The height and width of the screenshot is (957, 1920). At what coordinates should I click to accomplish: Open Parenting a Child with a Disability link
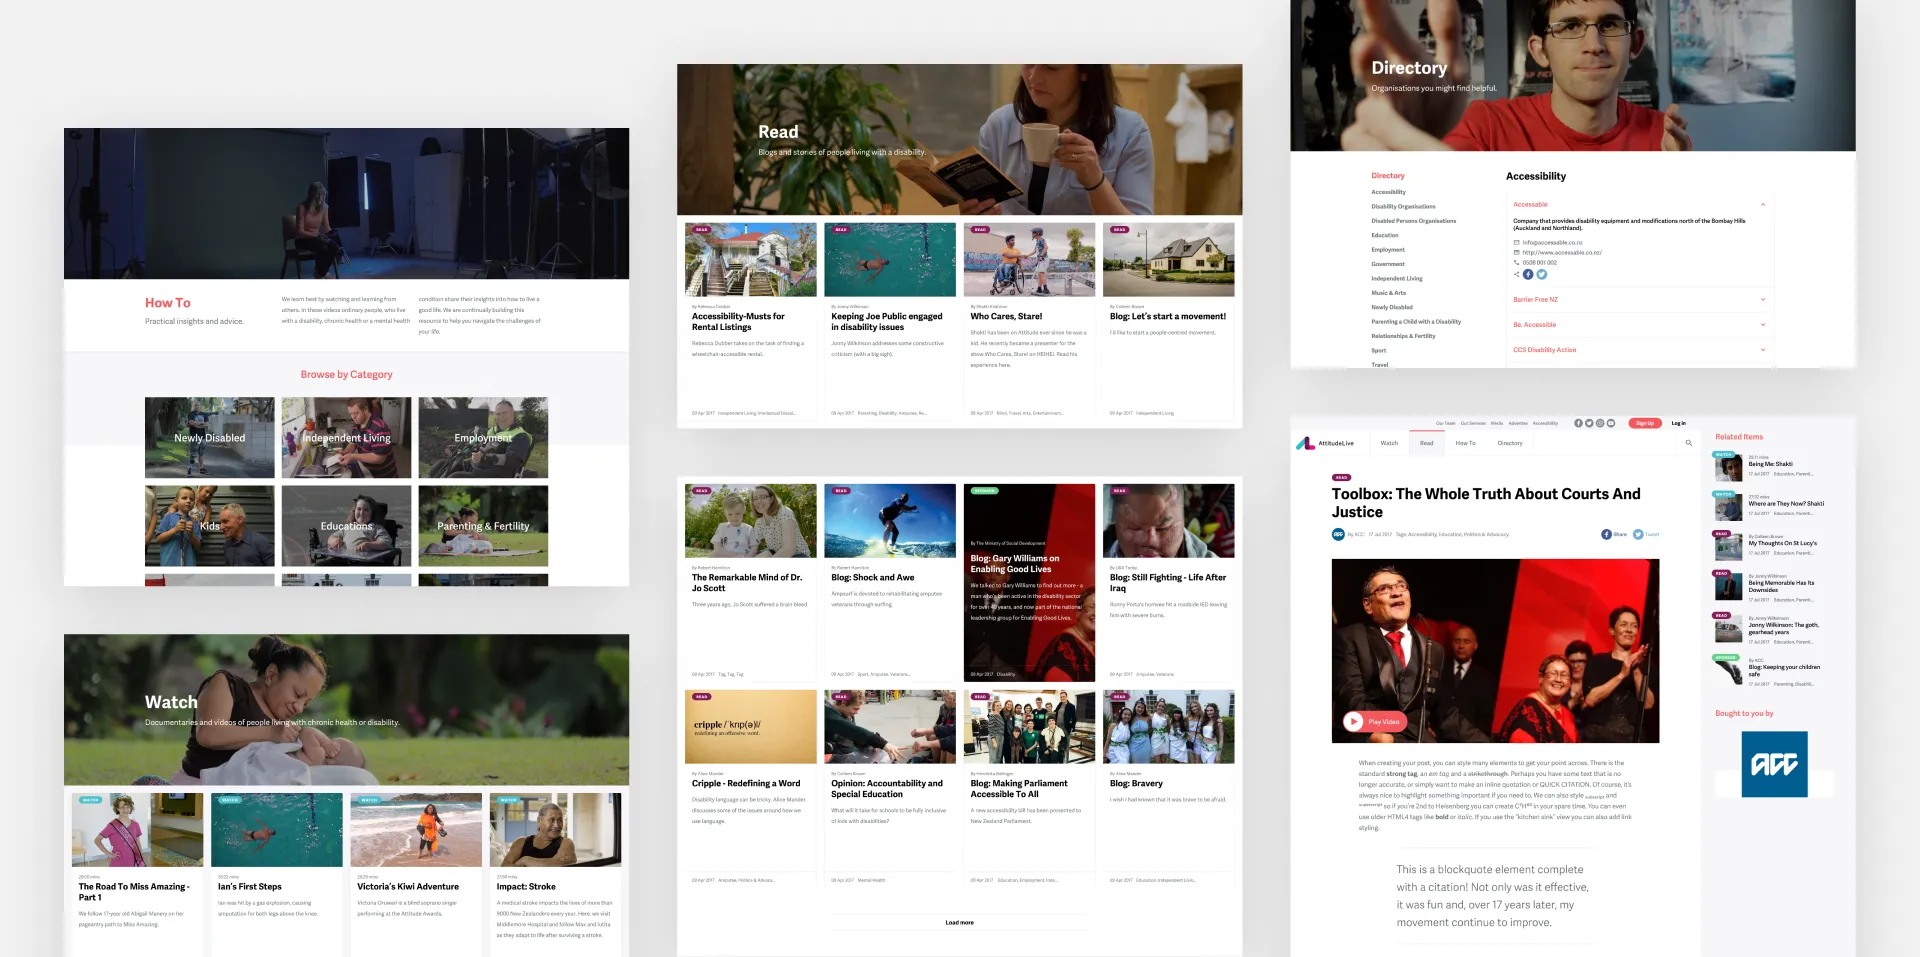click(1416, 322)
